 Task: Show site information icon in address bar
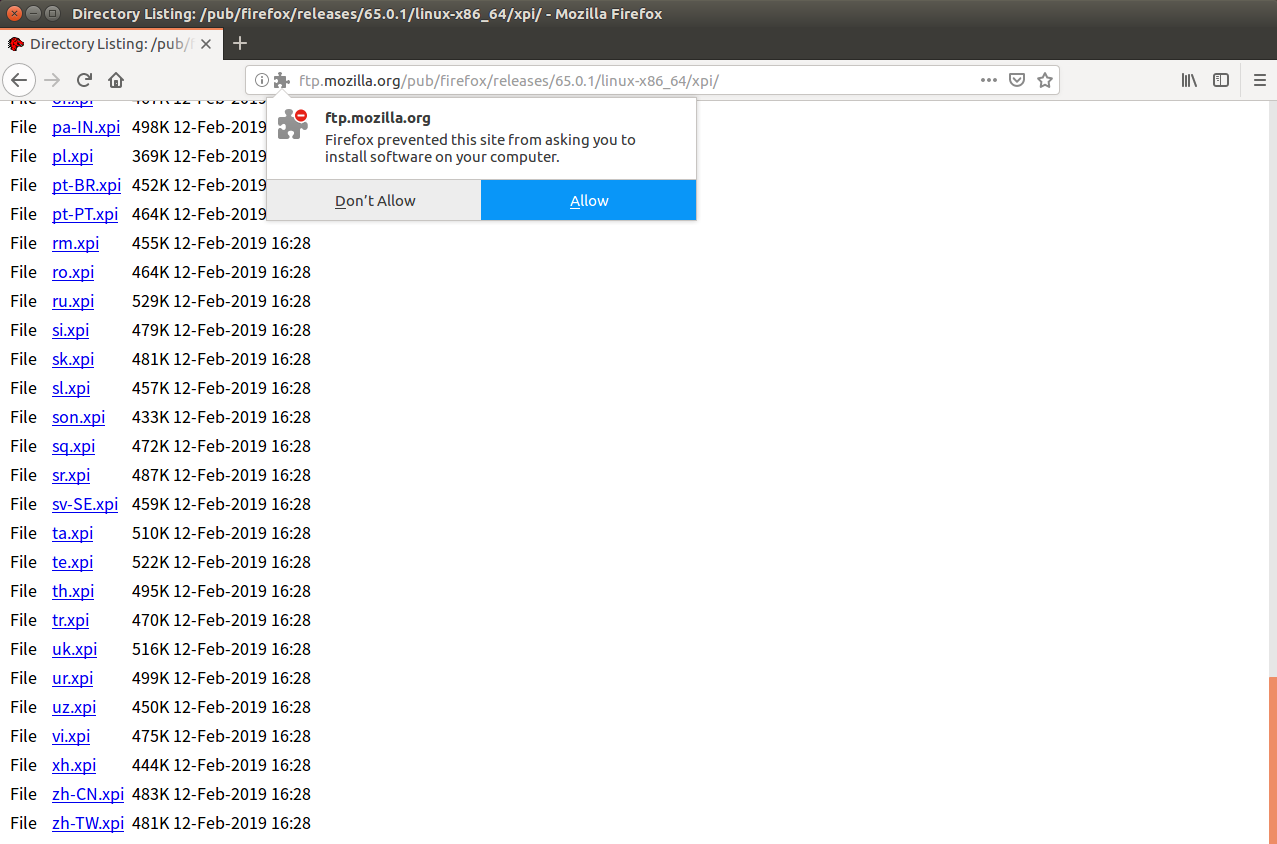pos(261,80)
